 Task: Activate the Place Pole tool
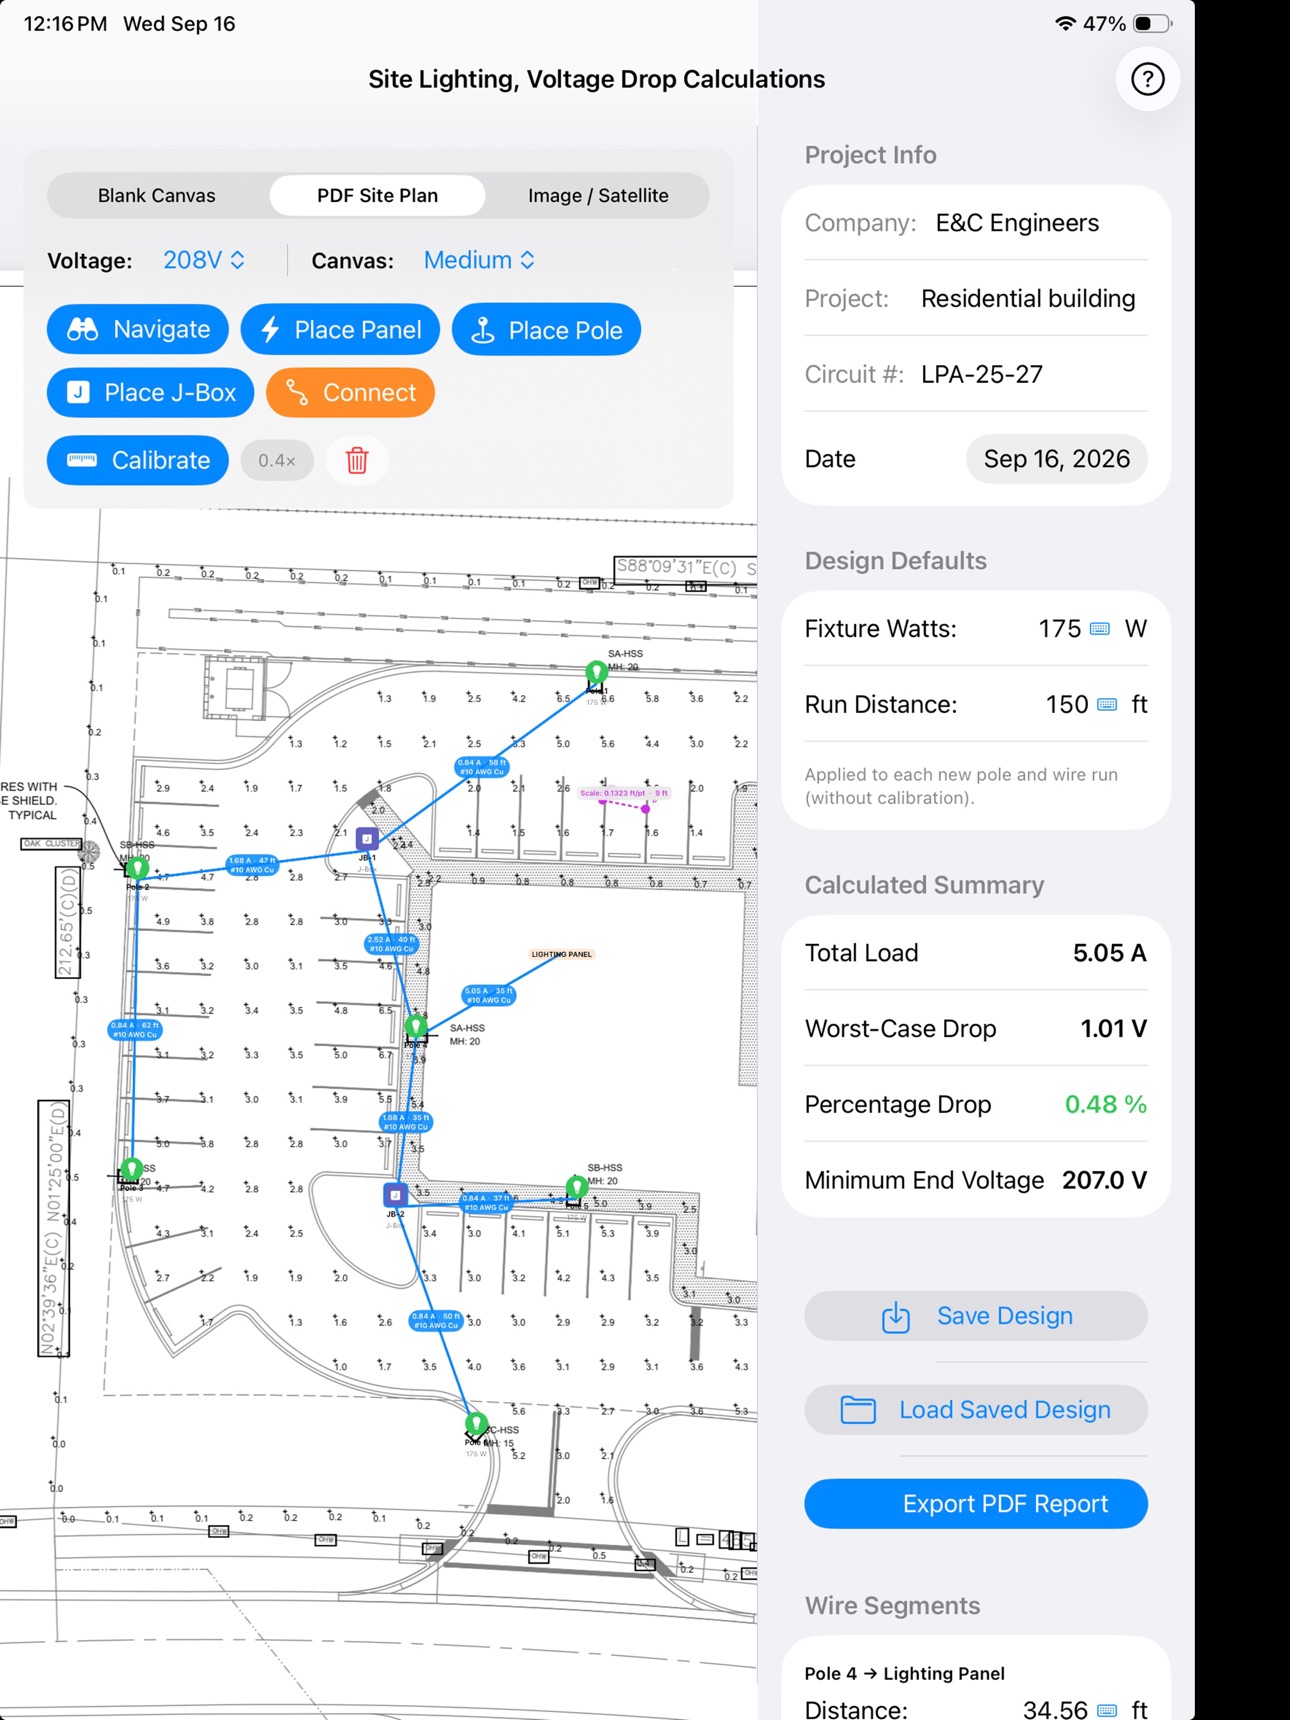(546, 330)
